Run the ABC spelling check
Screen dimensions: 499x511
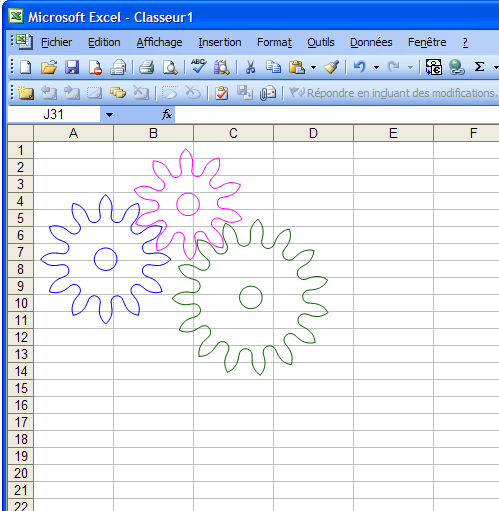pyautogui.click(x=198, y=66)
